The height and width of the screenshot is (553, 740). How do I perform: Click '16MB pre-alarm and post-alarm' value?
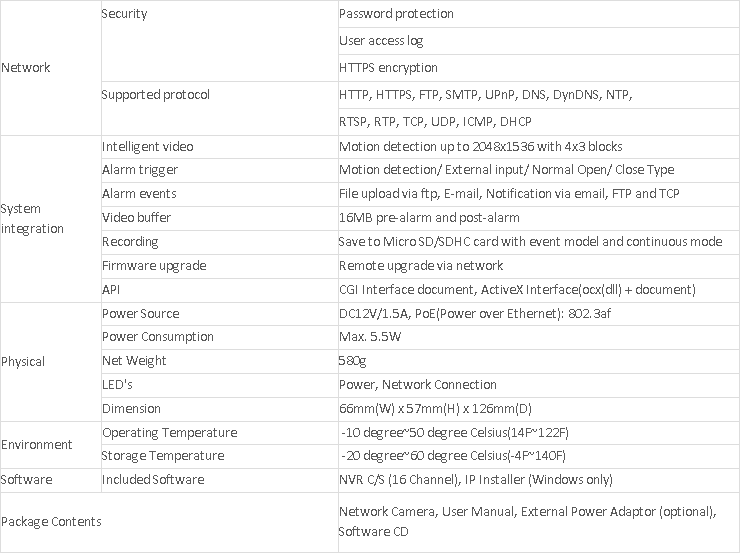[429, 218]
